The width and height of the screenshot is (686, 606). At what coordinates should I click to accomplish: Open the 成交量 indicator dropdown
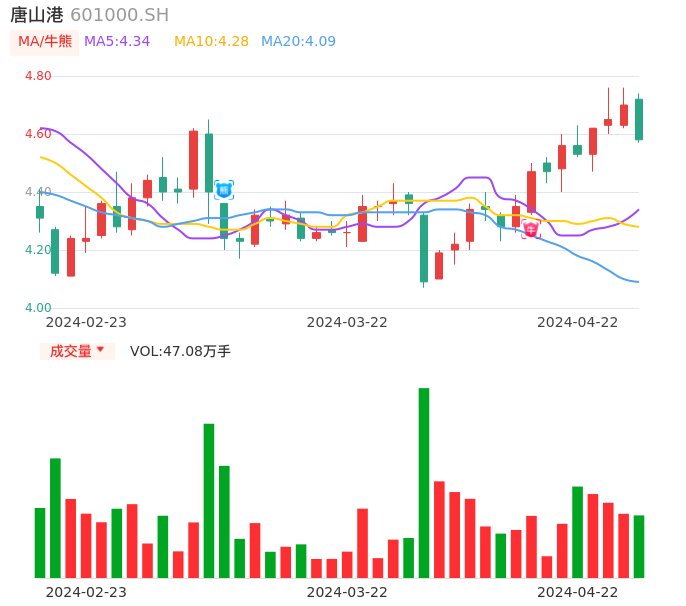click(77, 351)
